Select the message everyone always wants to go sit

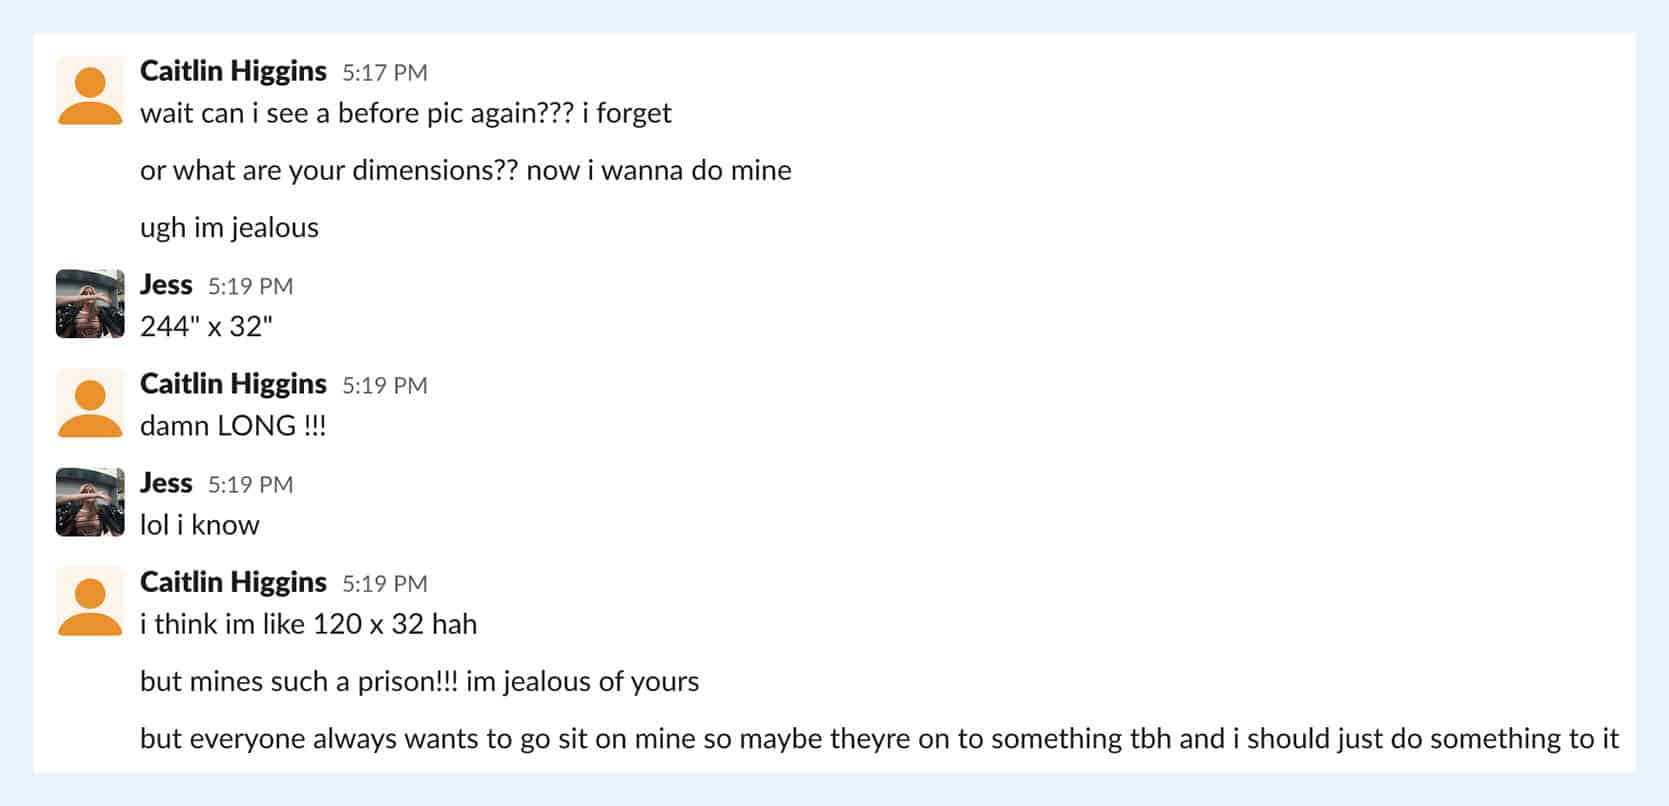[879, 739]
